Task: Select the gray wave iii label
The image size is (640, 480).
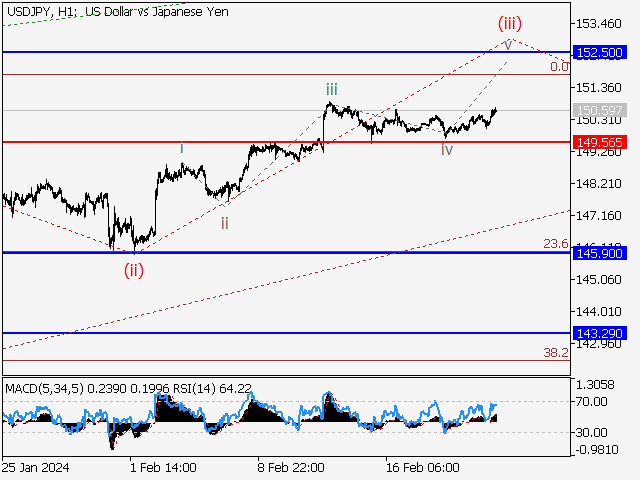Action: 331,89
